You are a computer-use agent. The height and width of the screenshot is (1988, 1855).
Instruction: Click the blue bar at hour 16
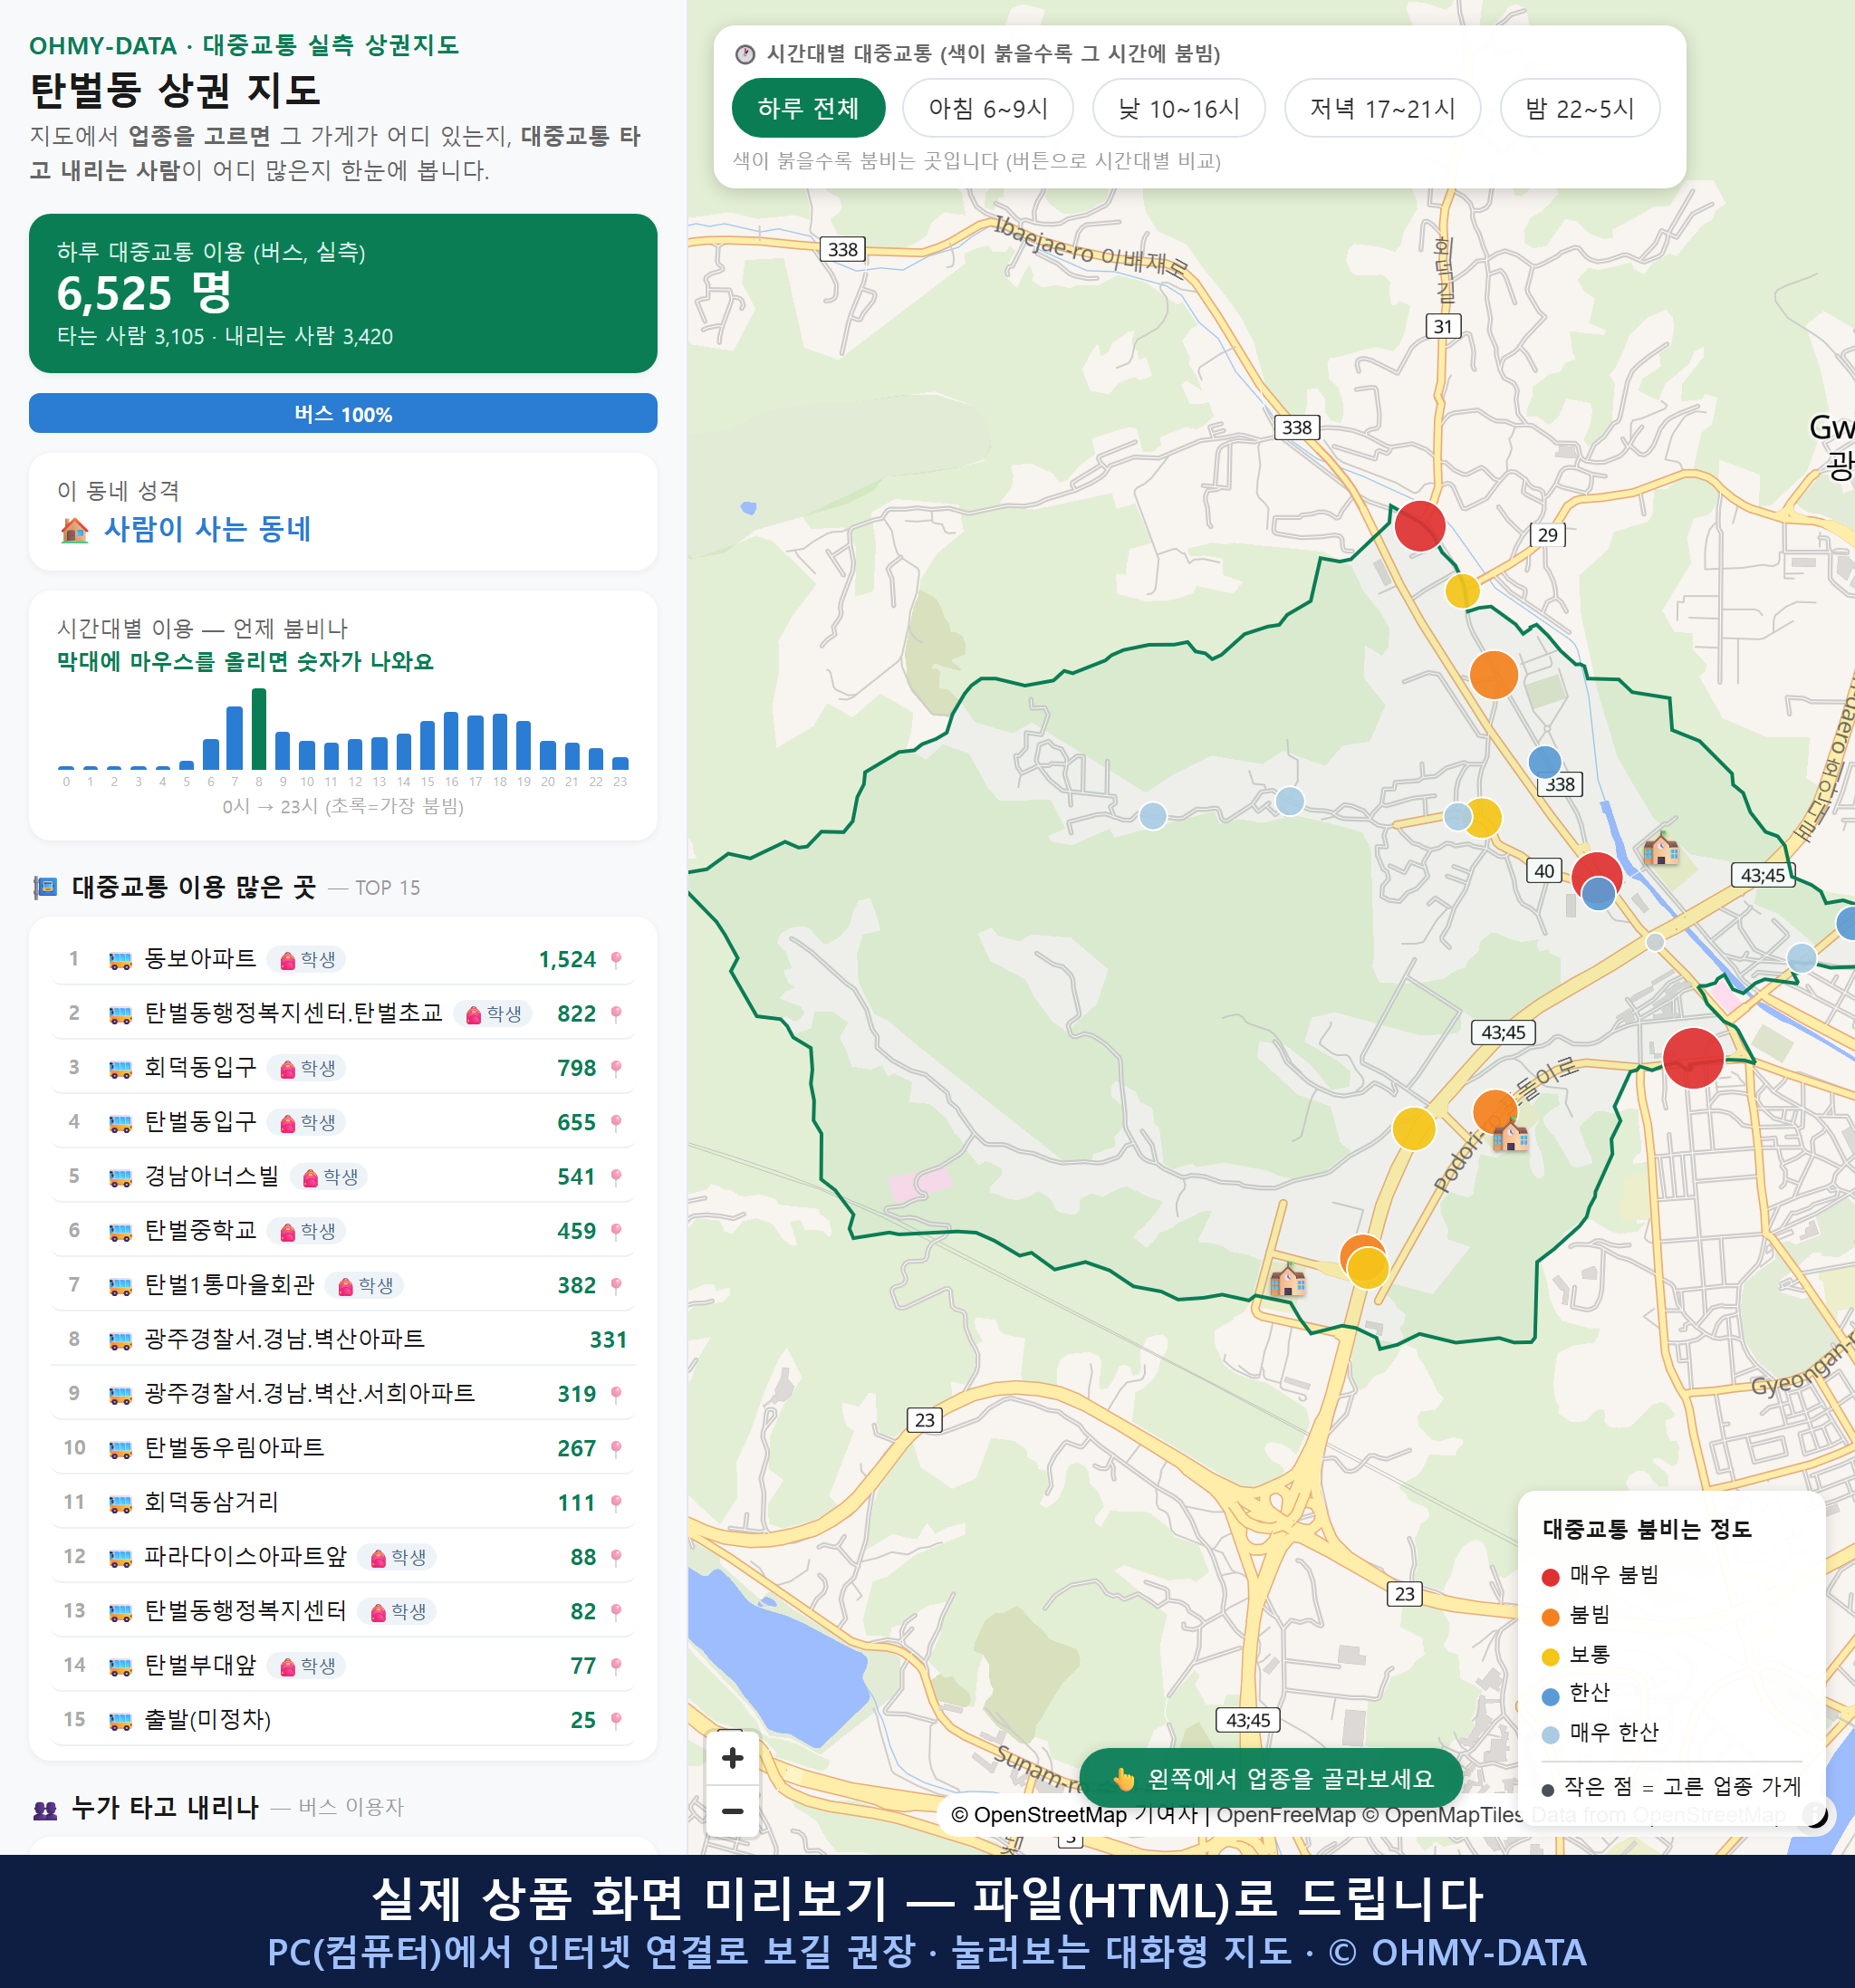tap(451, 740)
